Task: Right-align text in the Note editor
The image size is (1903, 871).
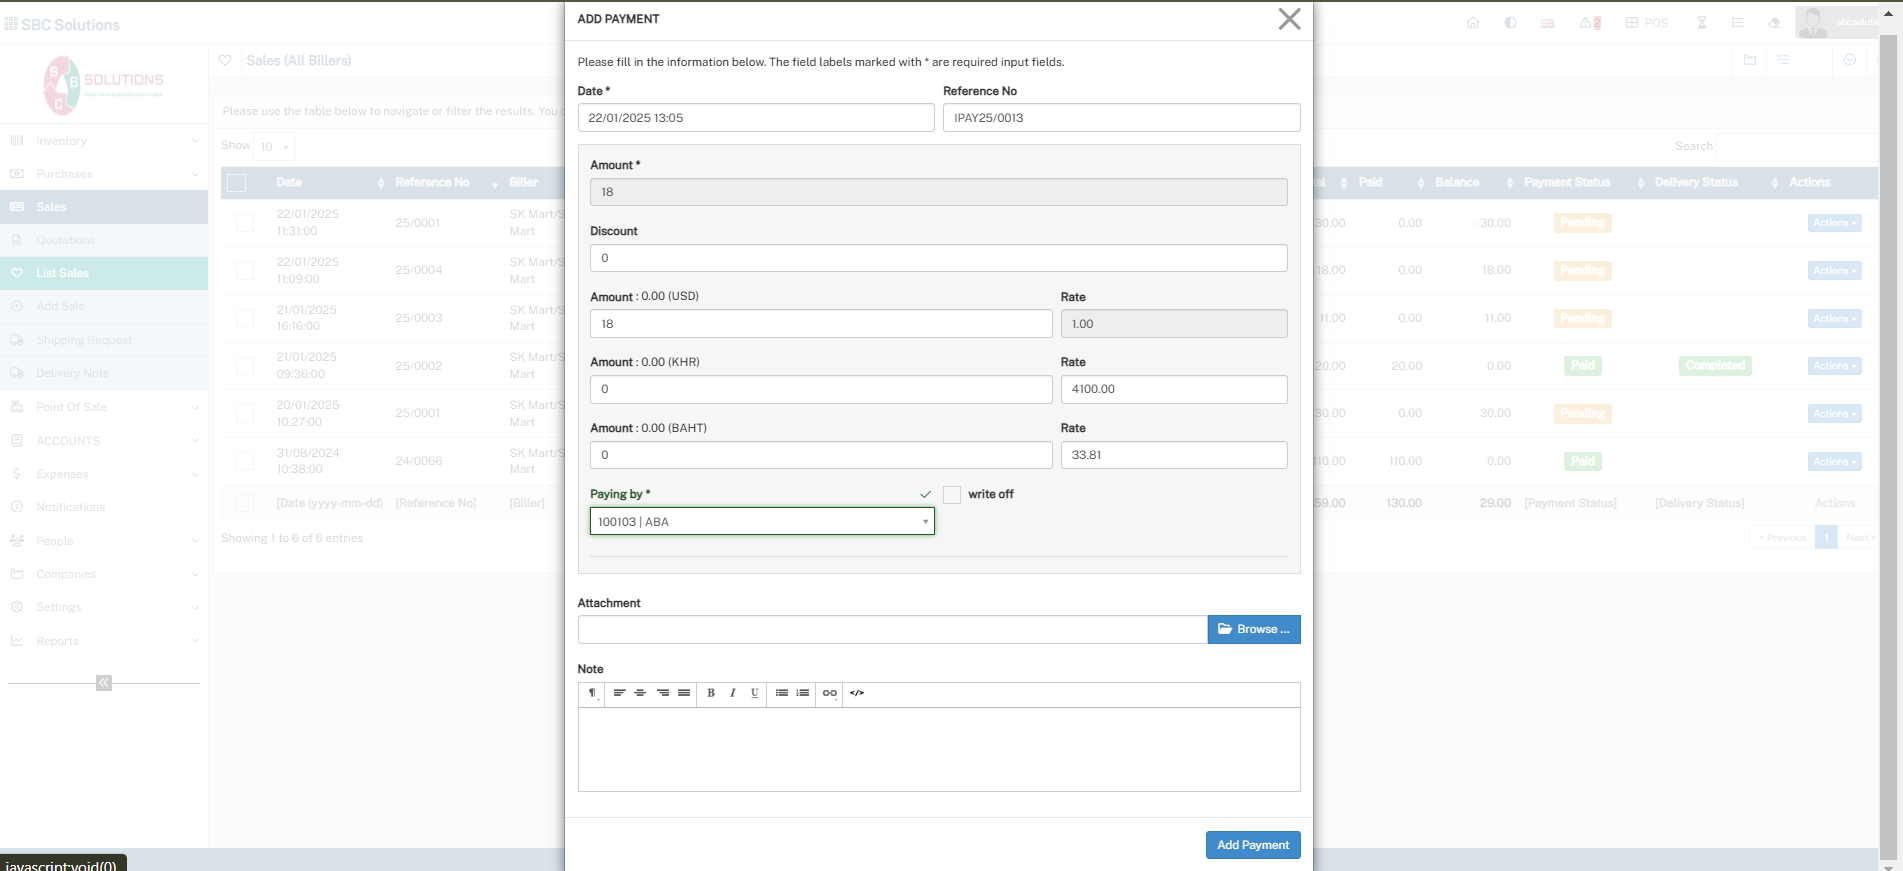Action: pos(662,693)
